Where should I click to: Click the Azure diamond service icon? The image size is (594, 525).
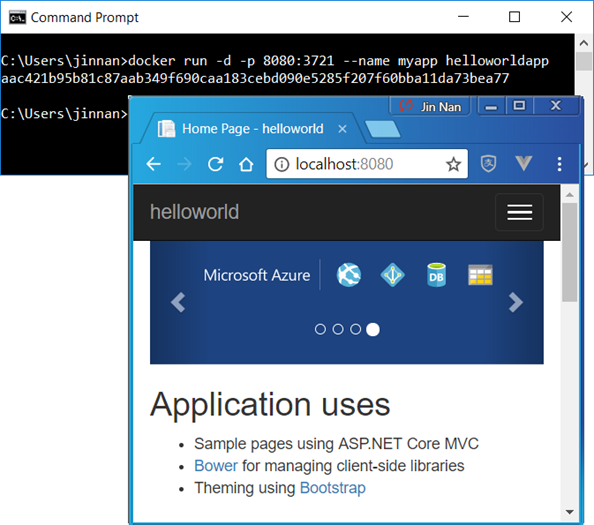pos(392,275)
